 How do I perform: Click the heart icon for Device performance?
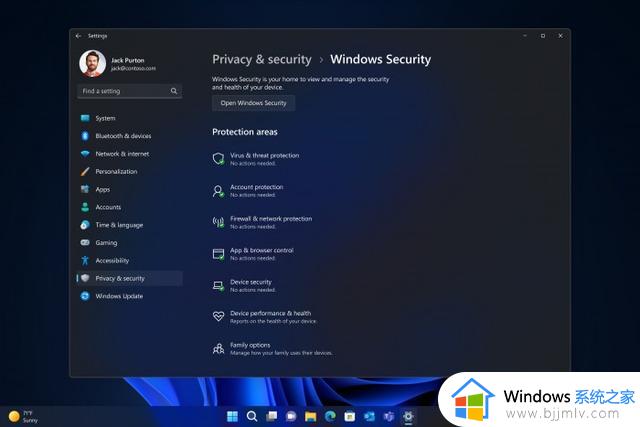click(x=218, y=317)
